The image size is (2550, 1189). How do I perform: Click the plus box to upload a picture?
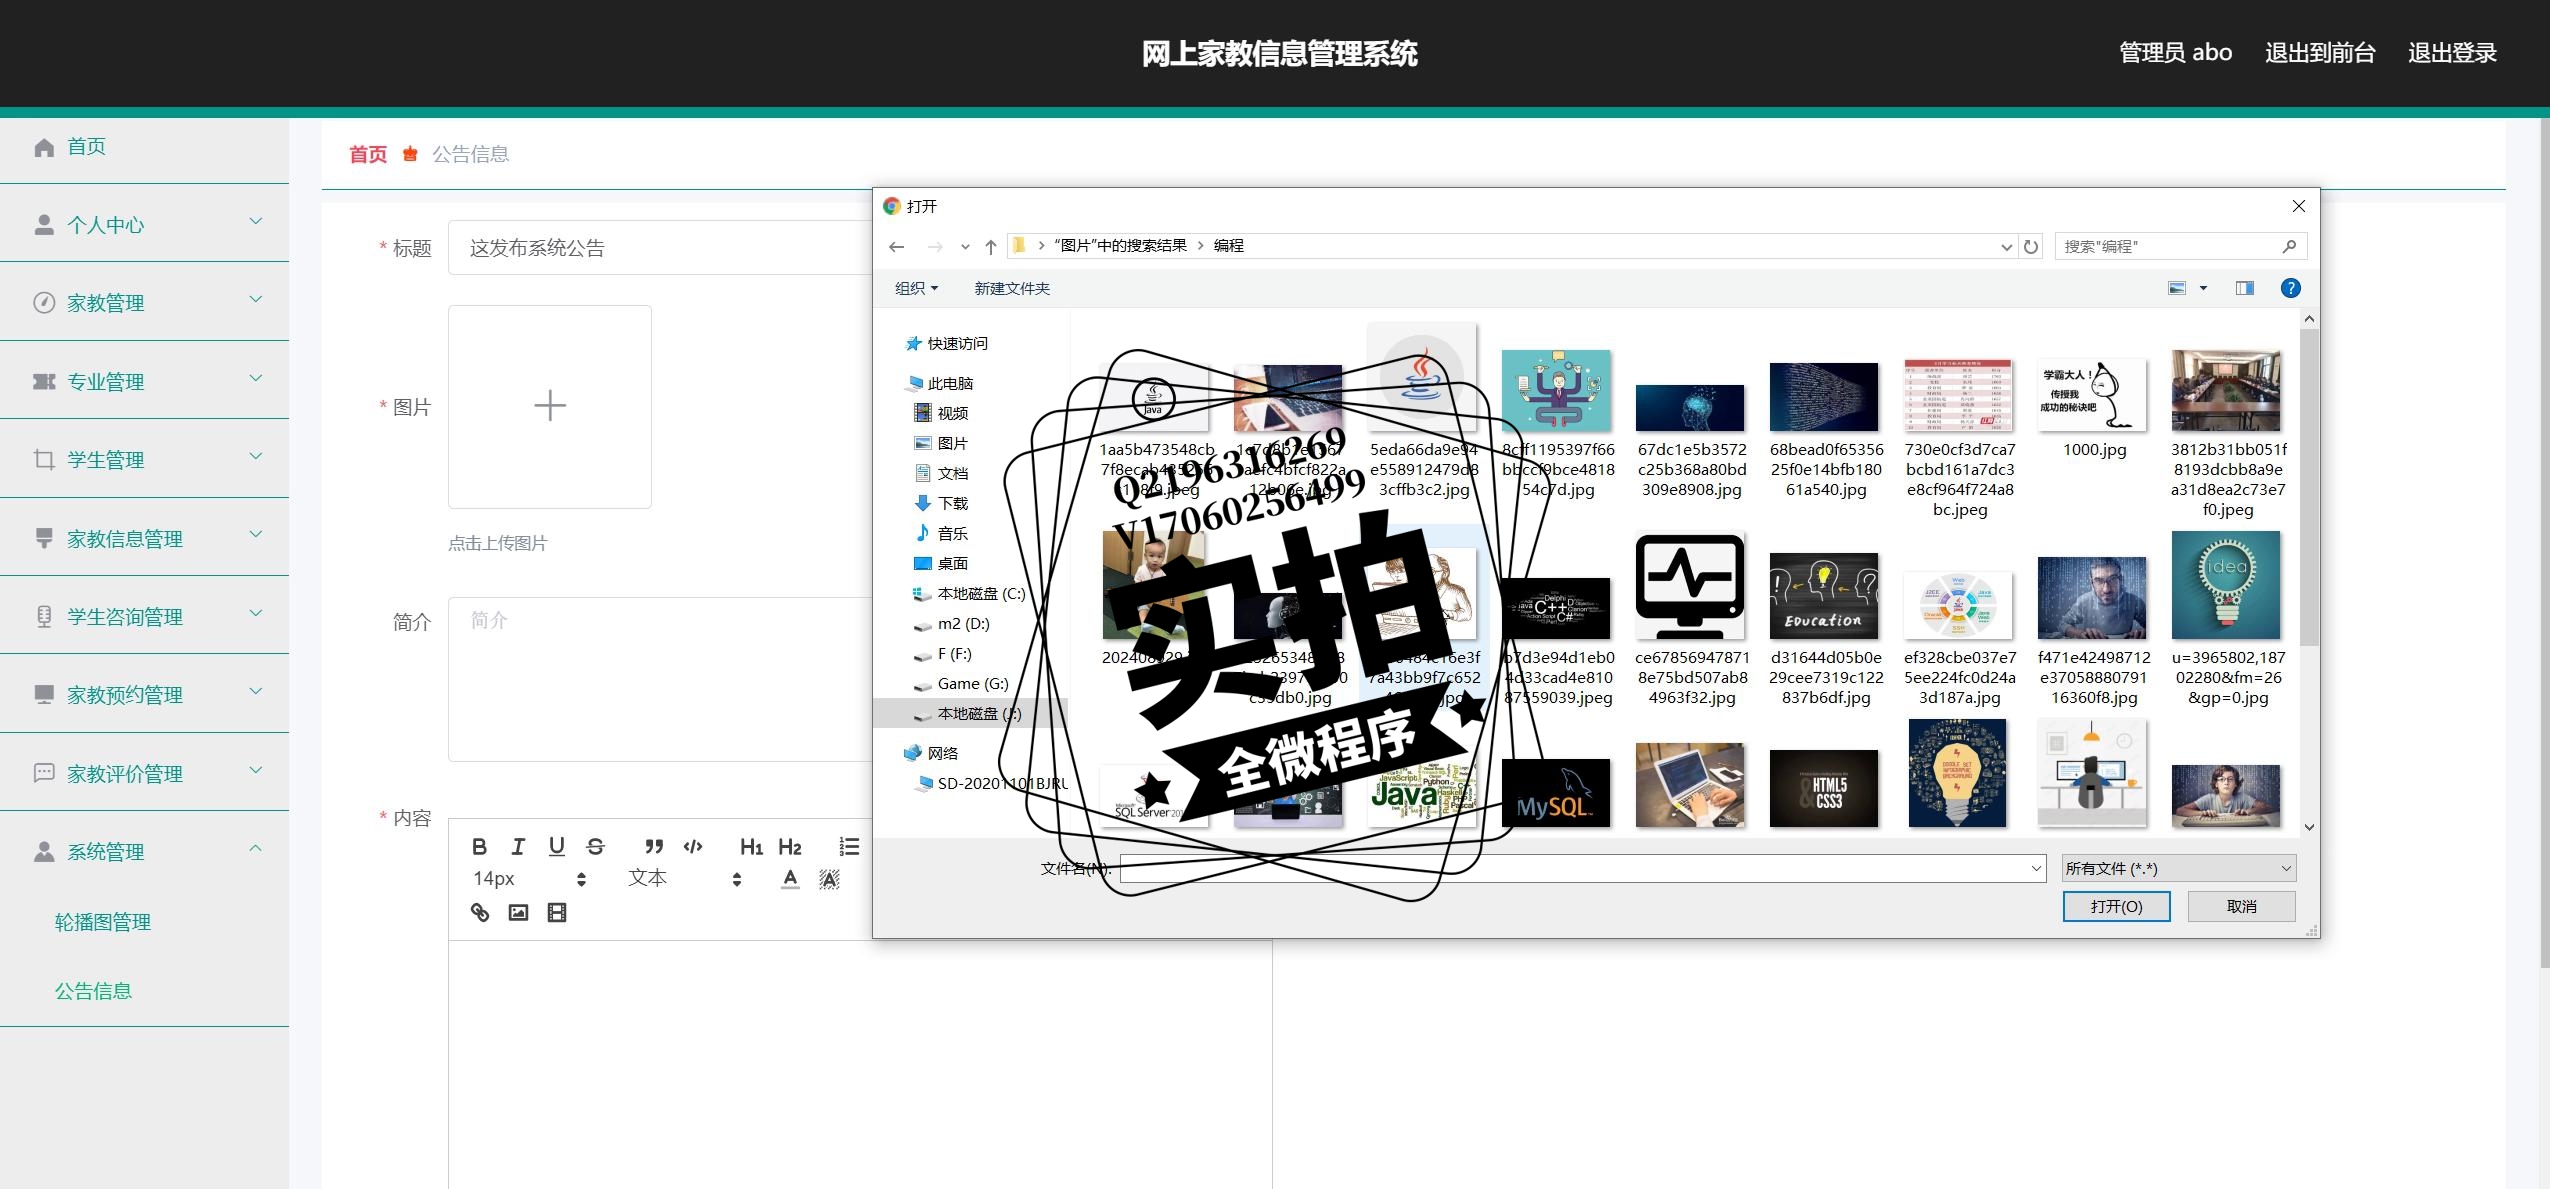pos(550,406)
